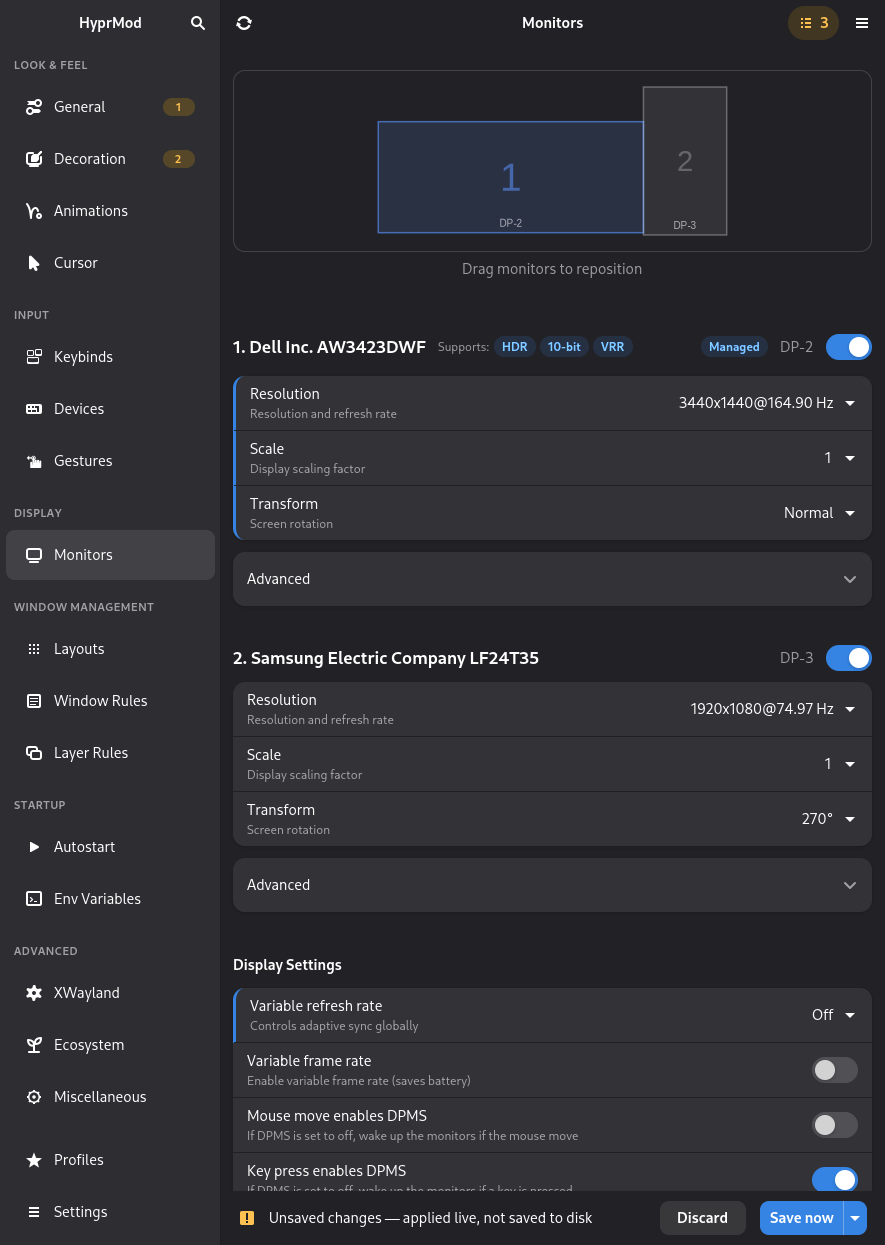Viewport: 885px width, 1245px height.
Task: Disable the DP-3 Samsung monitor switch
Action: (848, 658)
